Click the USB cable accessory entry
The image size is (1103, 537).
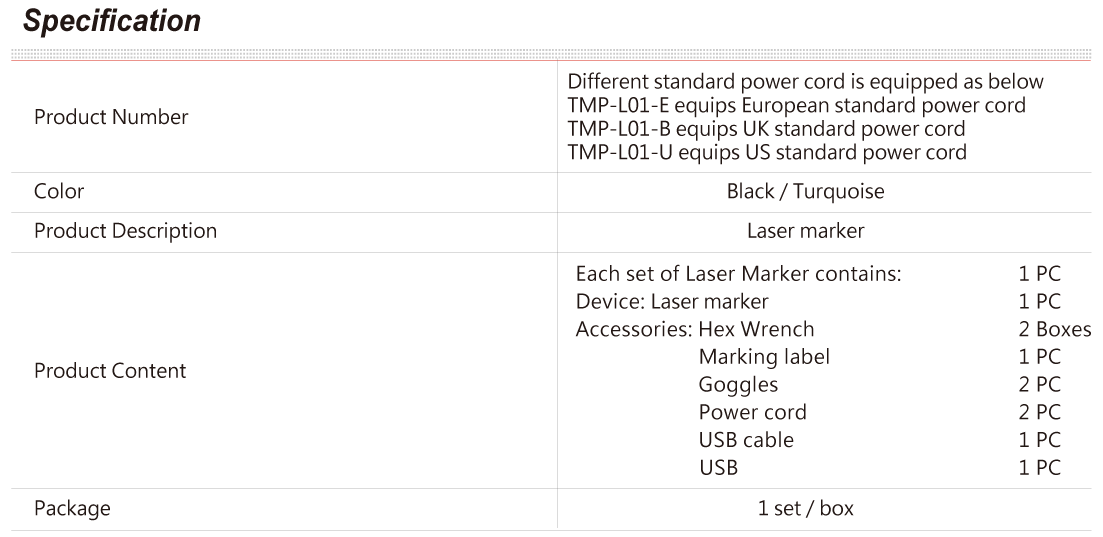(746, 440)
